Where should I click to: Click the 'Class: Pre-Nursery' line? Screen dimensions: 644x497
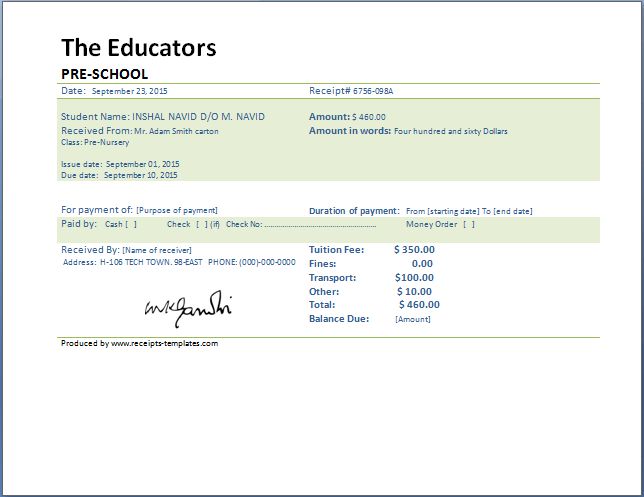(95, 143)
